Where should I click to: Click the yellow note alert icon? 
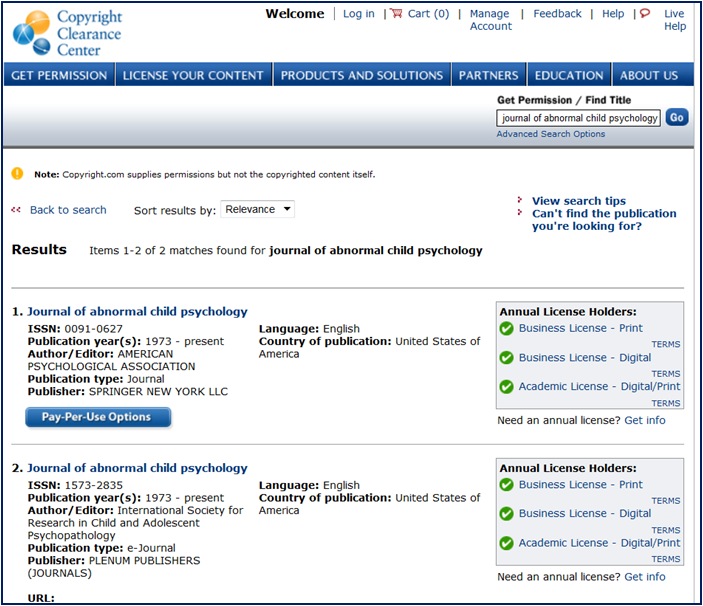coord(17,174)
